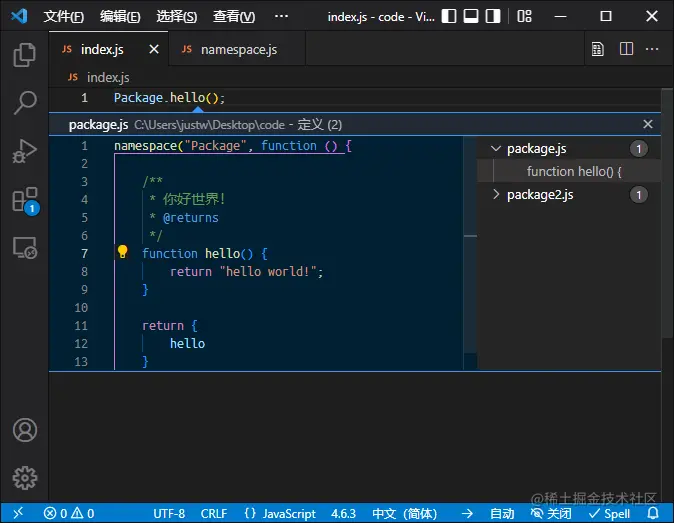This screenshot has width=674, height=523.
Task: Open the 编辑(E) menu
Action: pos(120,17)
